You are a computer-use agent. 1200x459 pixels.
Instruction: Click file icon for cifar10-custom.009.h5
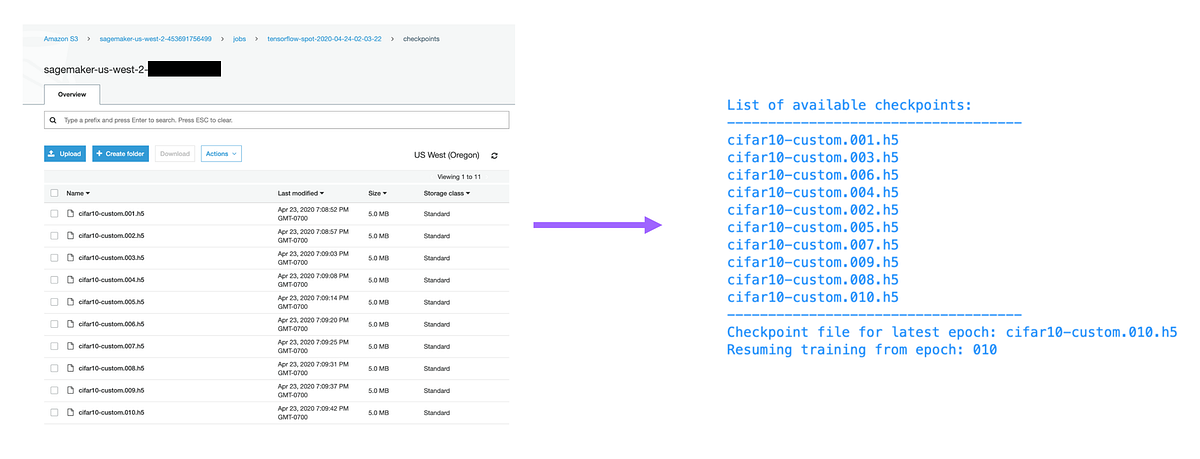71,390
